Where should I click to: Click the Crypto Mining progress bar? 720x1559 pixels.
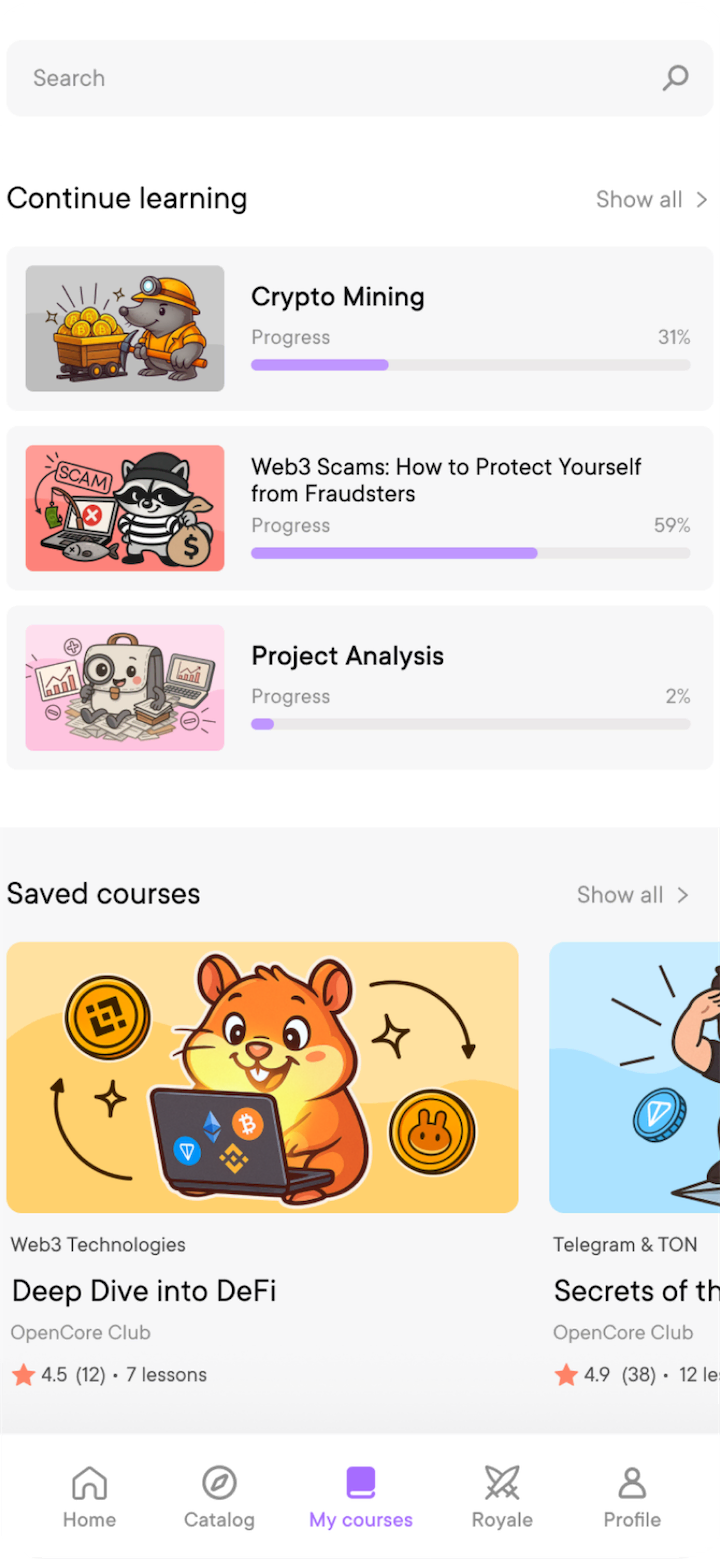[x=470, y=365]
